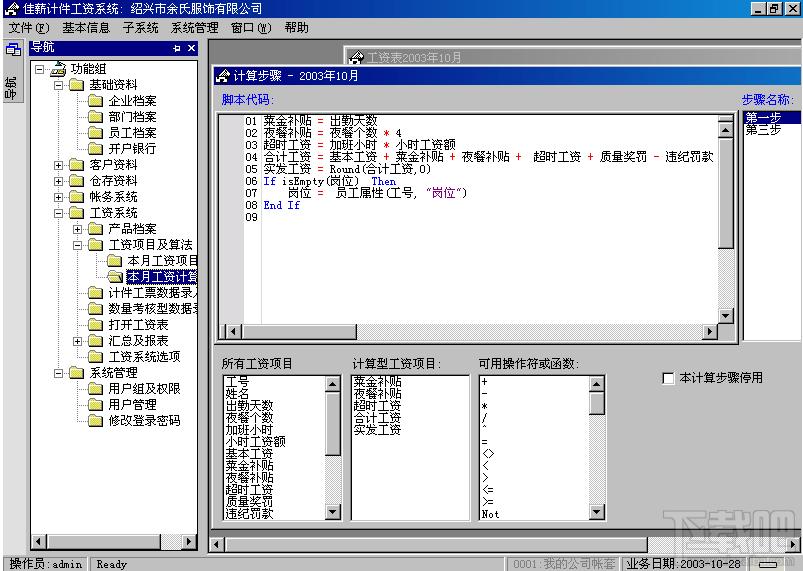This screenshot has height=571, width=803.
Task: Collapse the 功能组 root node
Action: pos(39,69)
